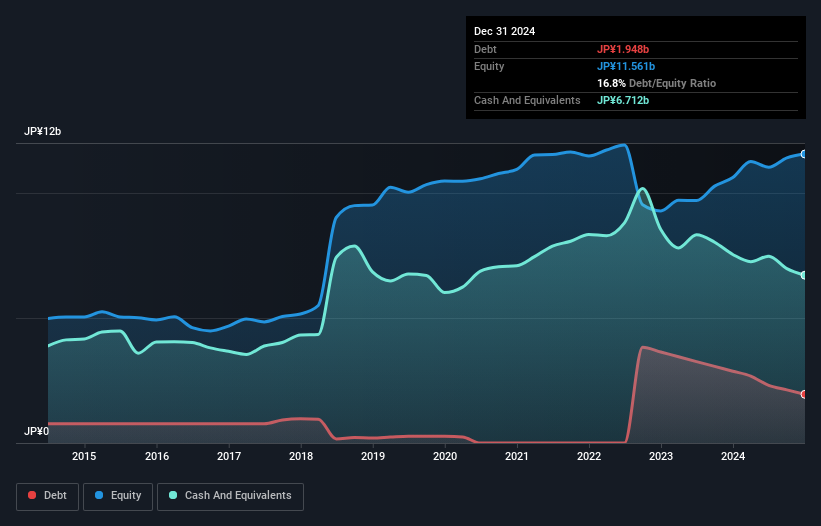
Task: Click the Debt row label in tooltip
Action: 485,49
